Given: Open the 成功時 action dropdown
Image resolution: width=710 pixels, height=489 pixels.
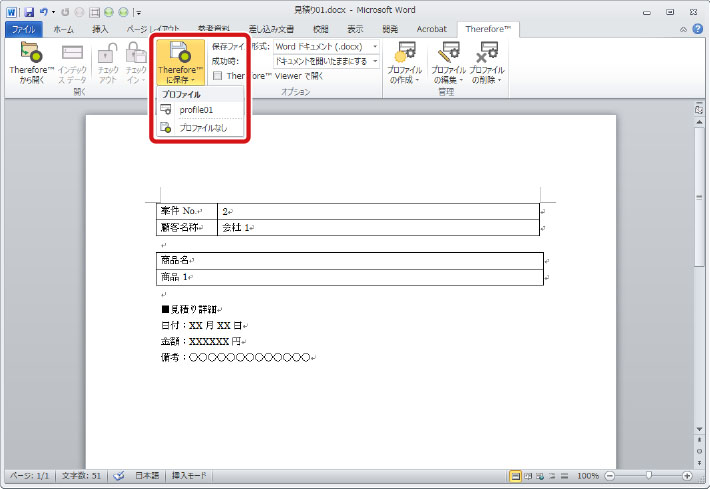Looking at the screenshot, I should coord(375,62).
